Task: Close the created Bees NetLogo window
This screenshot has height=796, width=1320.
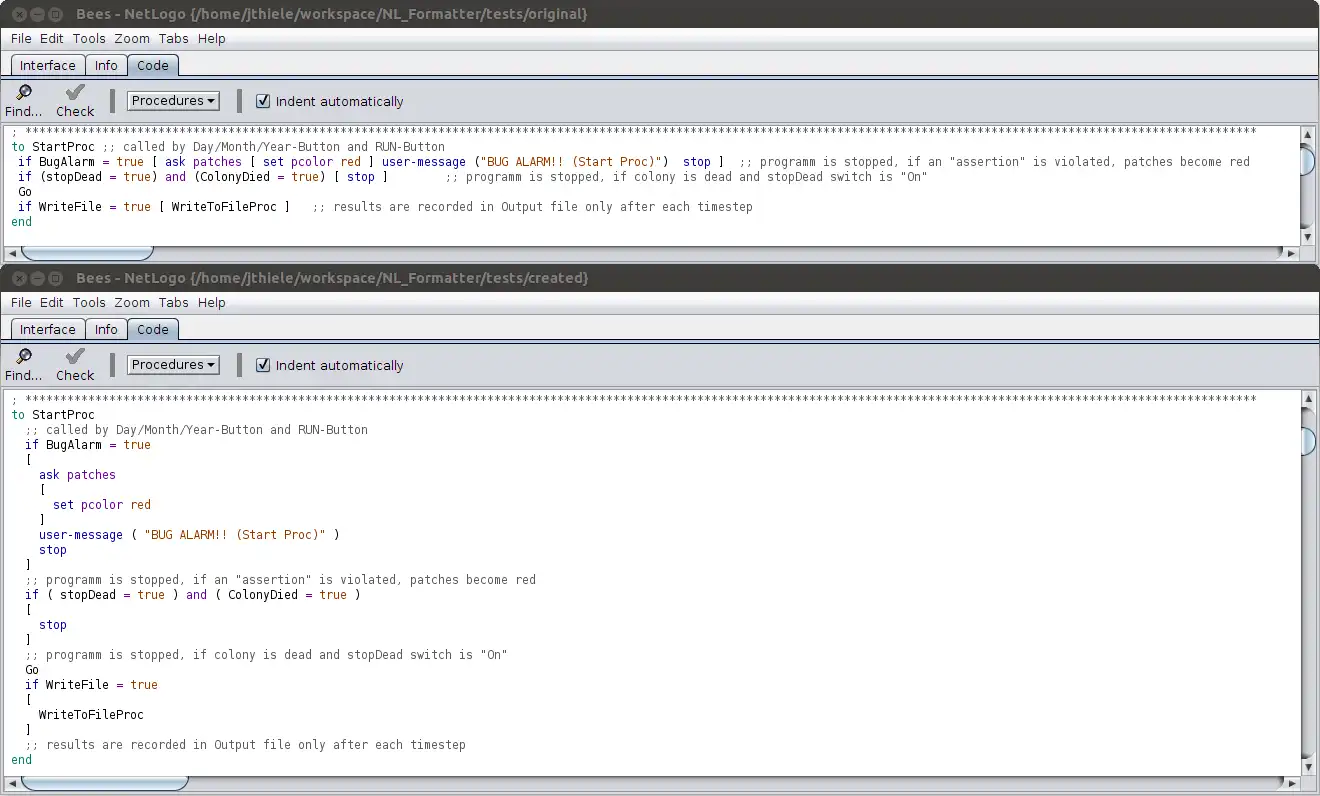Action: (20, 277)
